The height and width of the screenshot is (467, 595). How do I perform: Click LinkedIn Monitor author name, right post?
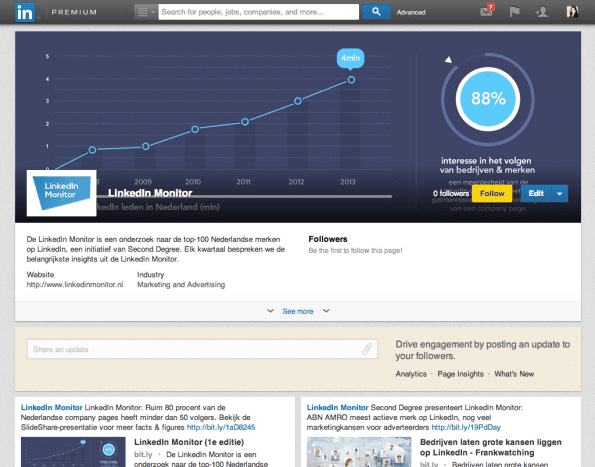click(x=337, y=407)
